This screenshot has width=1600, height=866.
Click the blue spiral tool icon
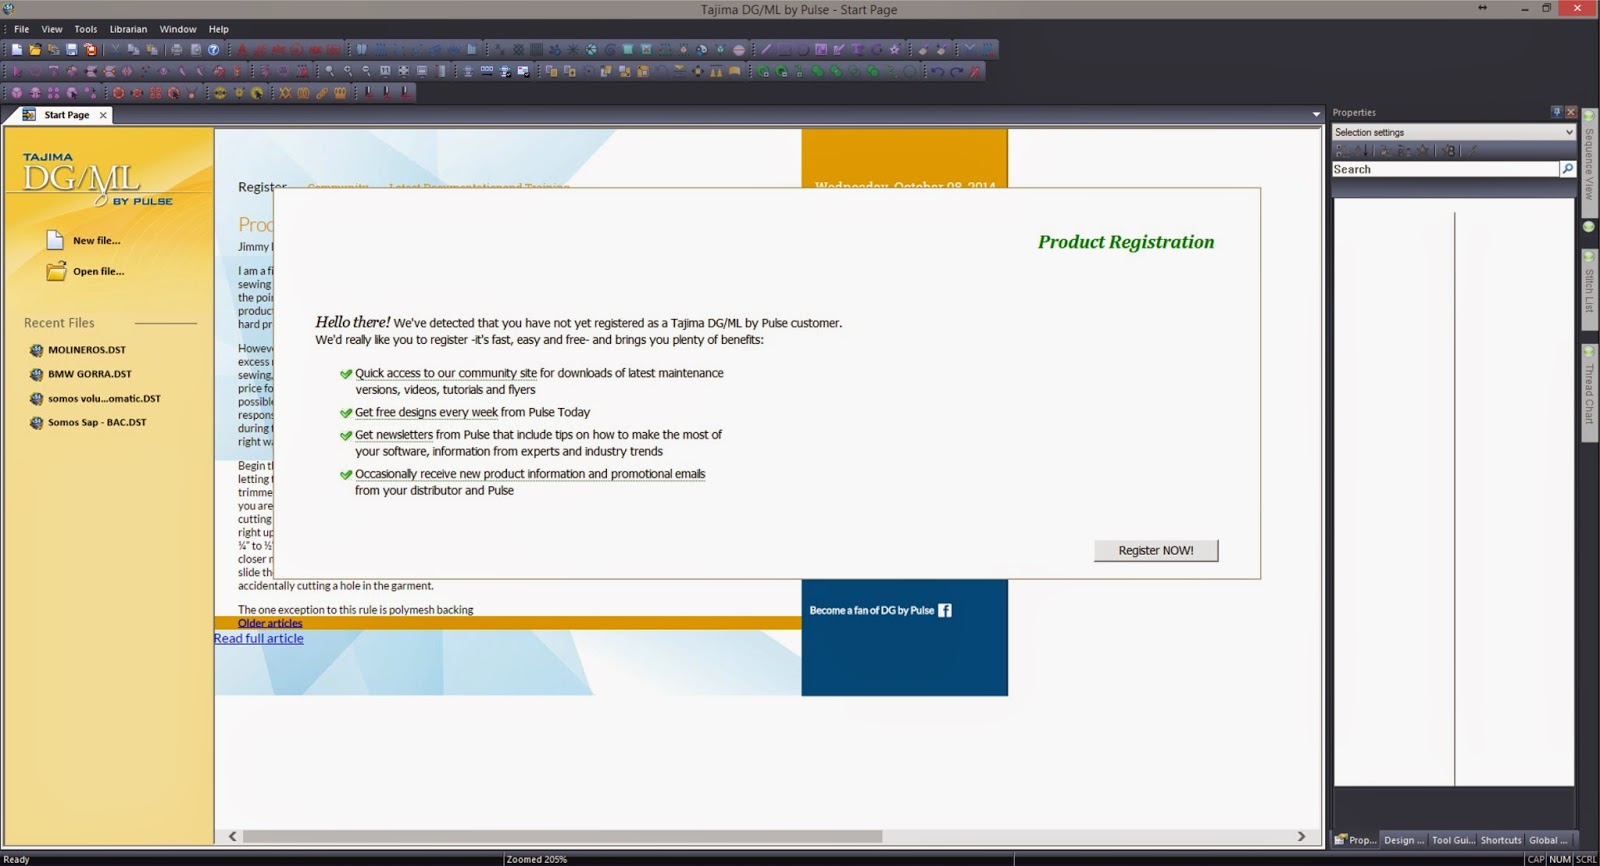(x=610, y=49)
